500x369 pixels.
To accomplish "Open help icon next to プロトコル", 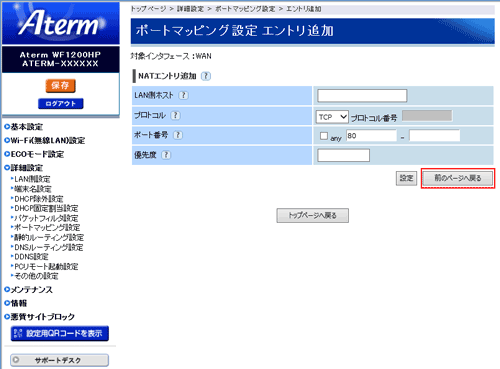I will (175, 116).
